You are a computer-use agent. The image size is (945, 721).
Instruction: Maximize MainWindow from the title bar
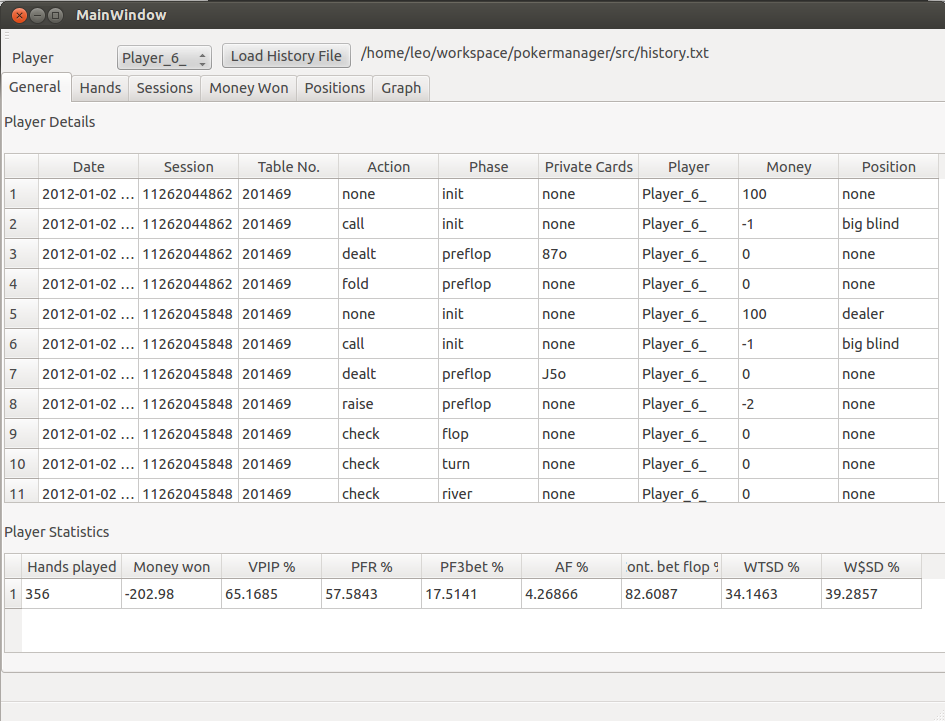[55, 15]
